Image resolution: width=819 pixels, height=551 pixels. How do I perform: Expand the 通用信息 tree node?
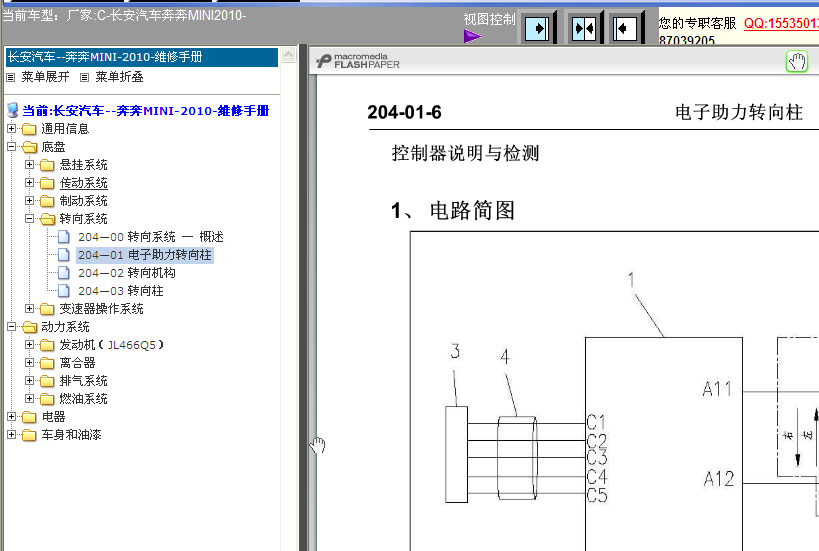(11, 128)
